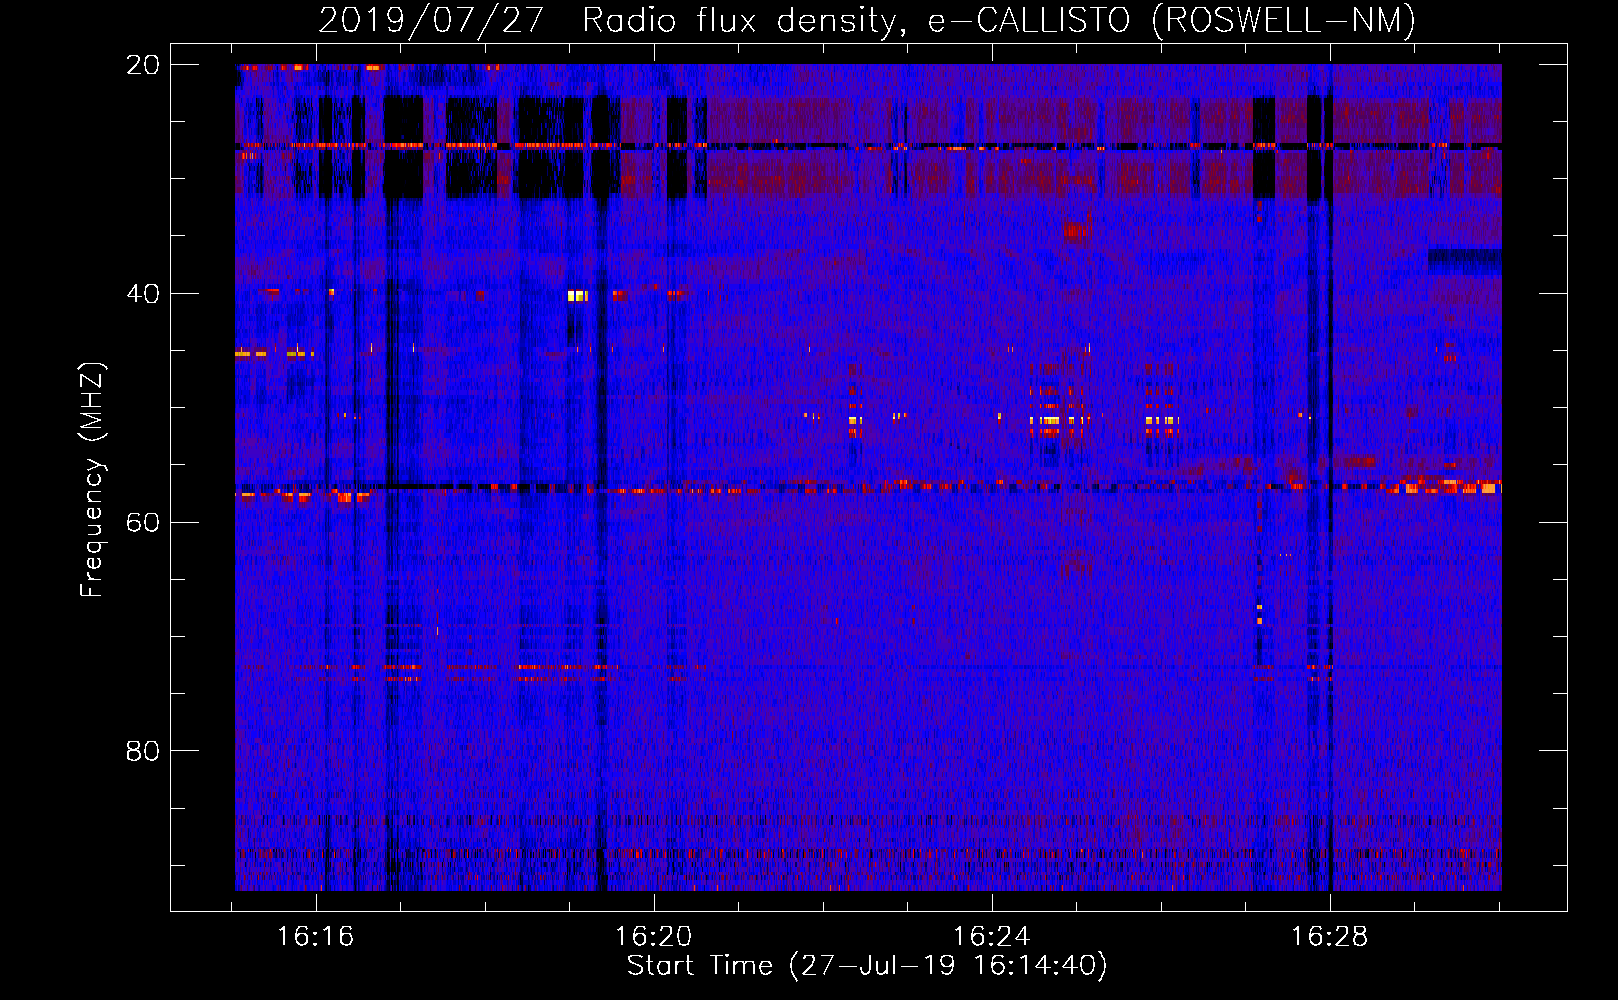Click the date '2019/07/27' in the title
Image resolution: width=1618 pixels, height=1000 pixels.
tap(431, 20)
